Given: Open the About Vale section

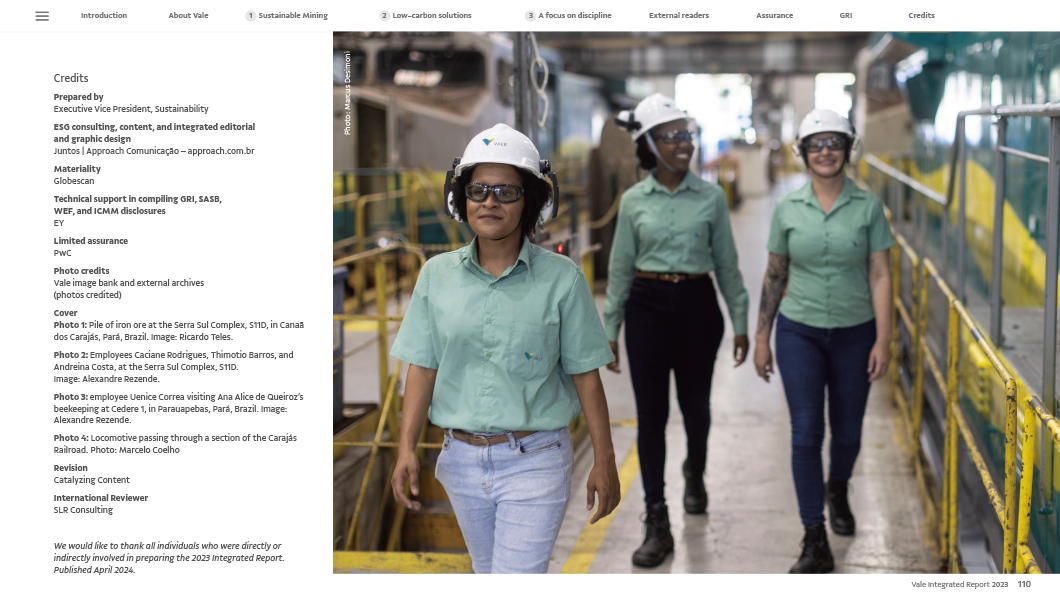Looking at the screenshot, I should (188, 16).
